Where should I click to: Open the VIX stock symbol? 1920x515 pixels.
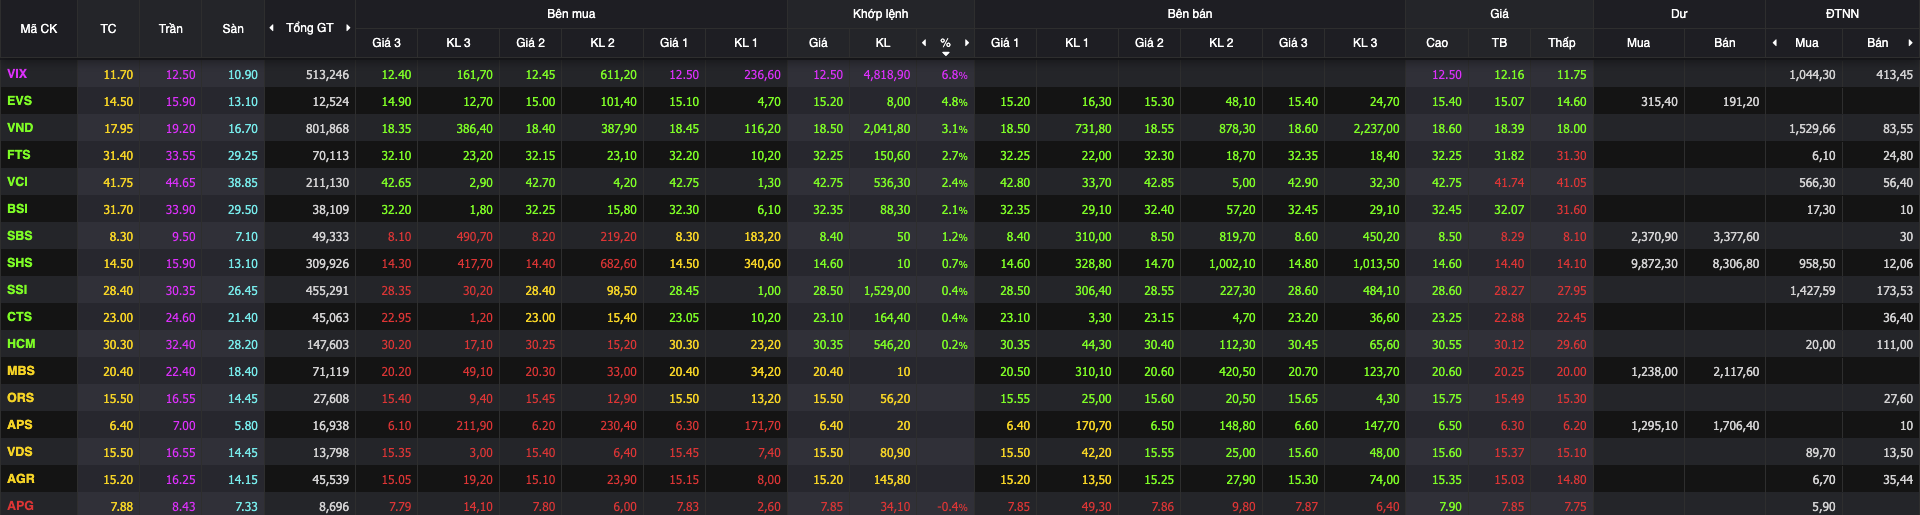click(x=17, y=74)
